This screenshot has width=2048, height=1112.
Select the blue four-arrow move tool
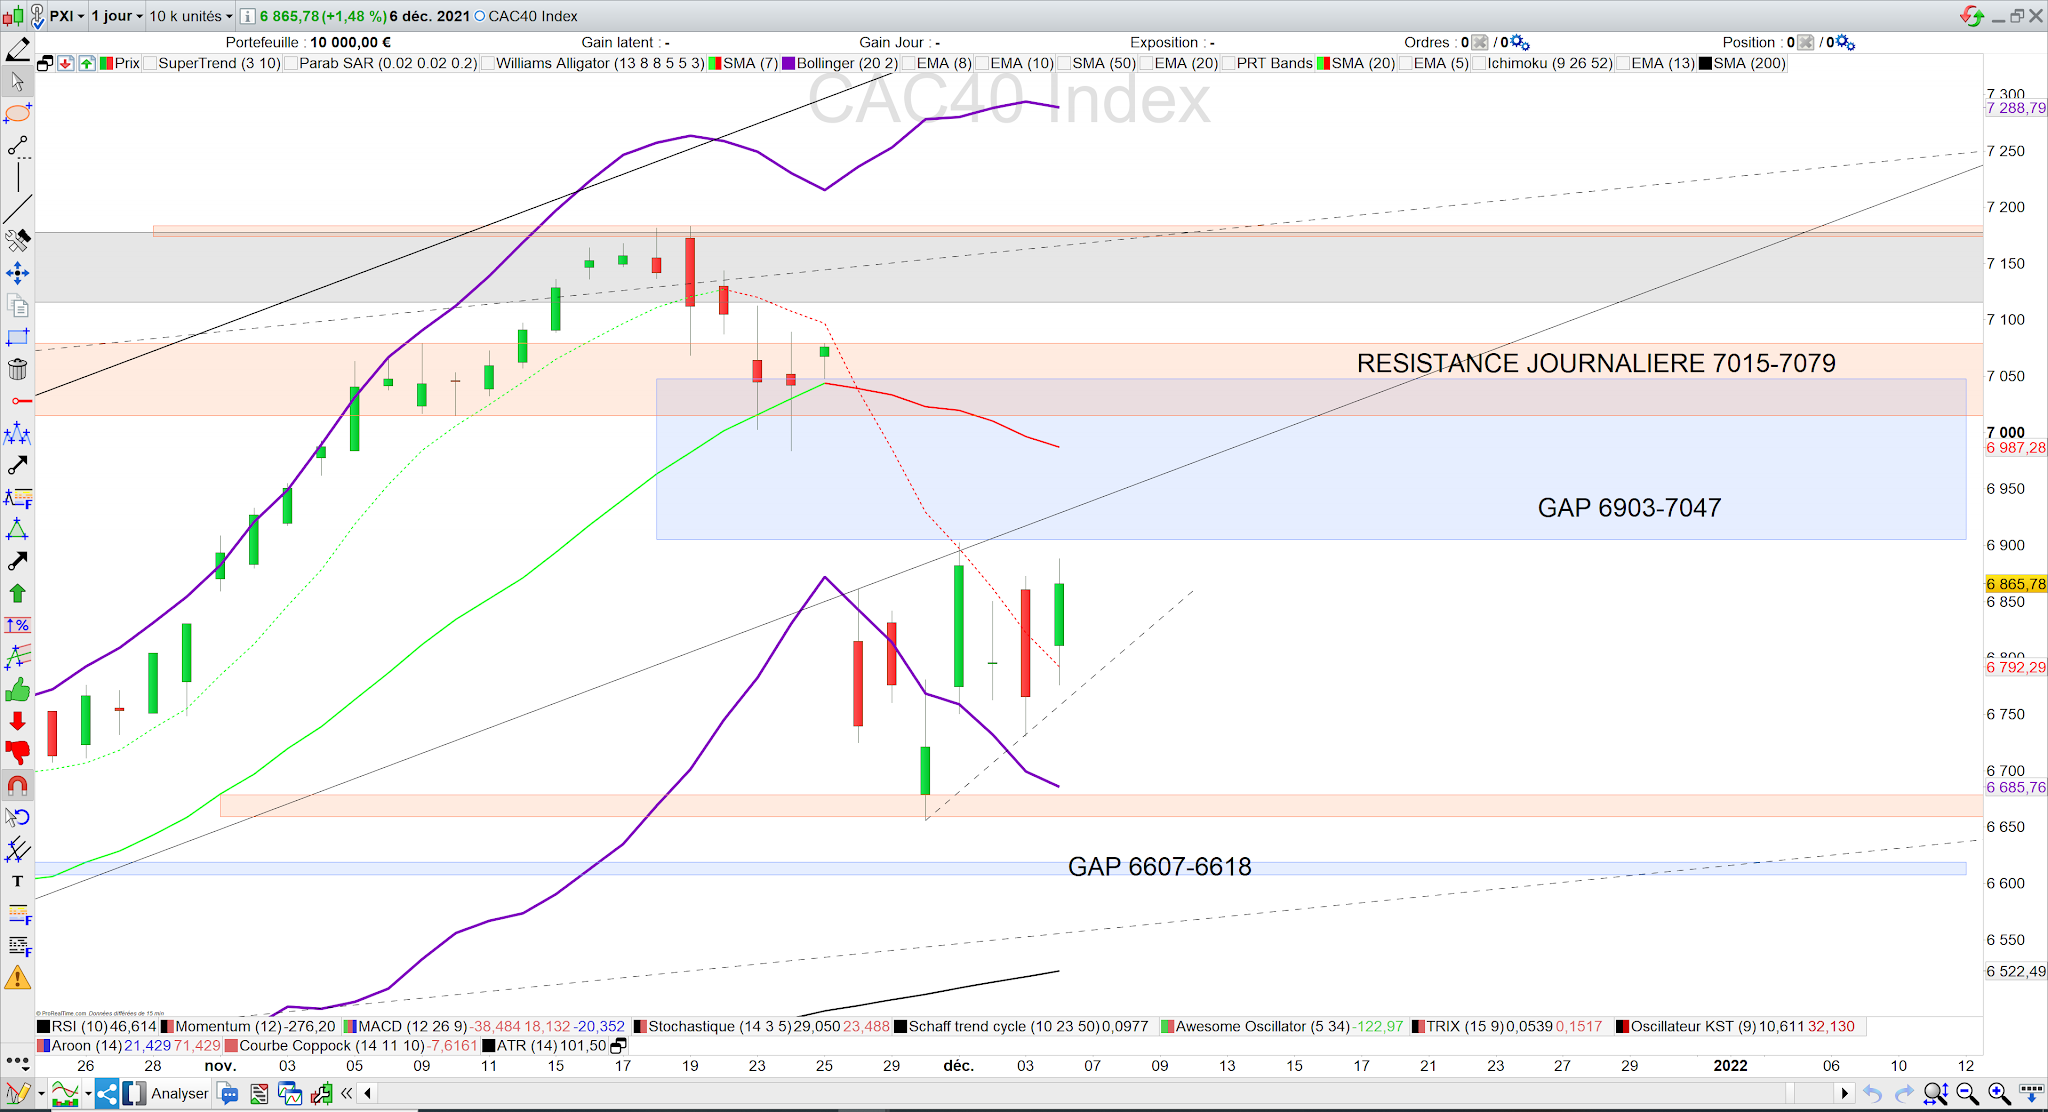tap(17, 273)
